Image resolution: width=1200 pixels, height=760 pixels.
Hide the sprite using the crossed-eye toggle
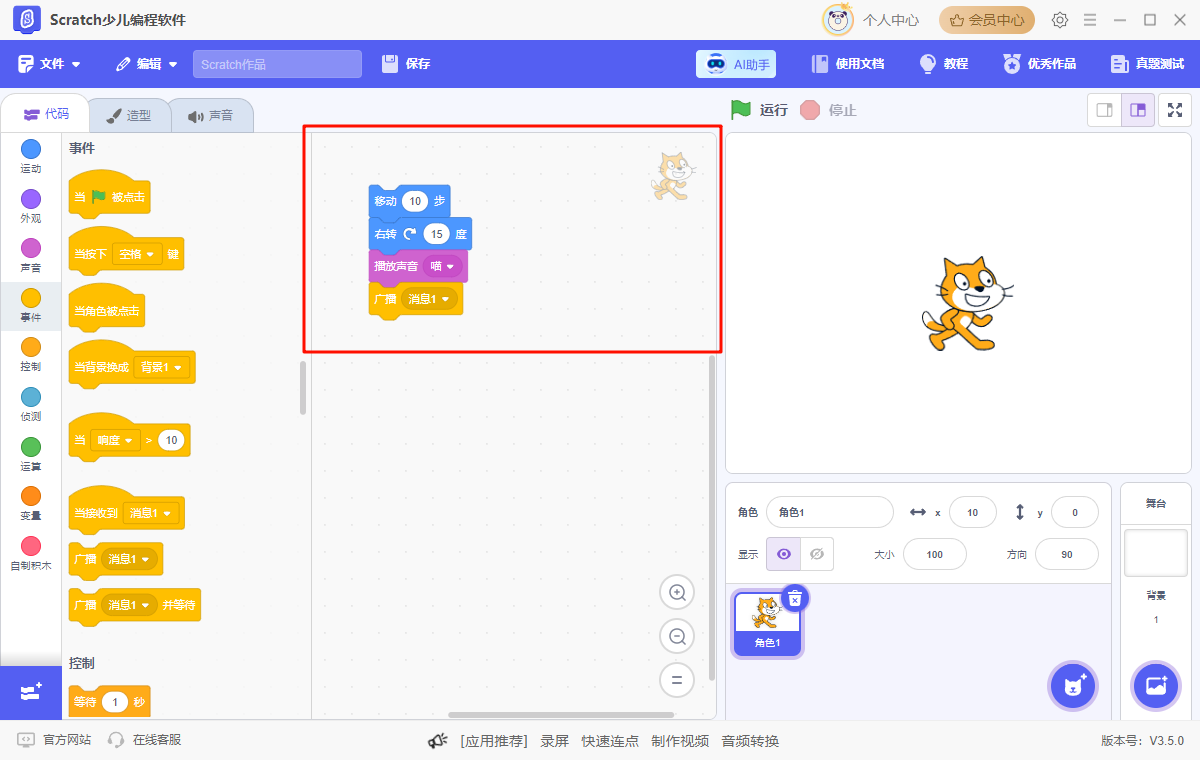(817, 554)
